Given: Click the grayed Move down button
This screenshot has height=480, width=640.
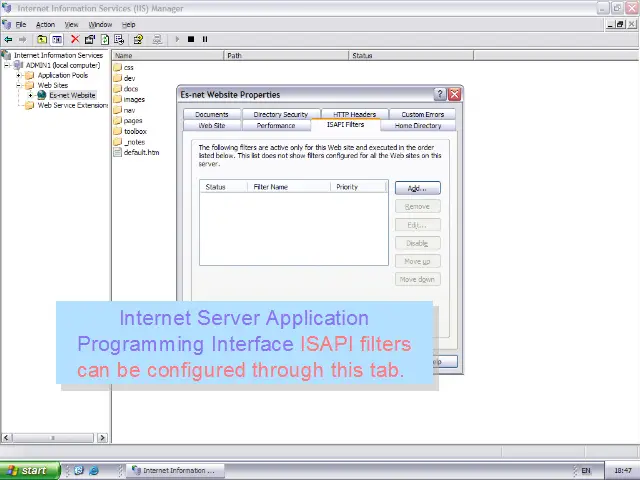Looking at the screenshot, I should pyautogui.click(x=418, y=280).
